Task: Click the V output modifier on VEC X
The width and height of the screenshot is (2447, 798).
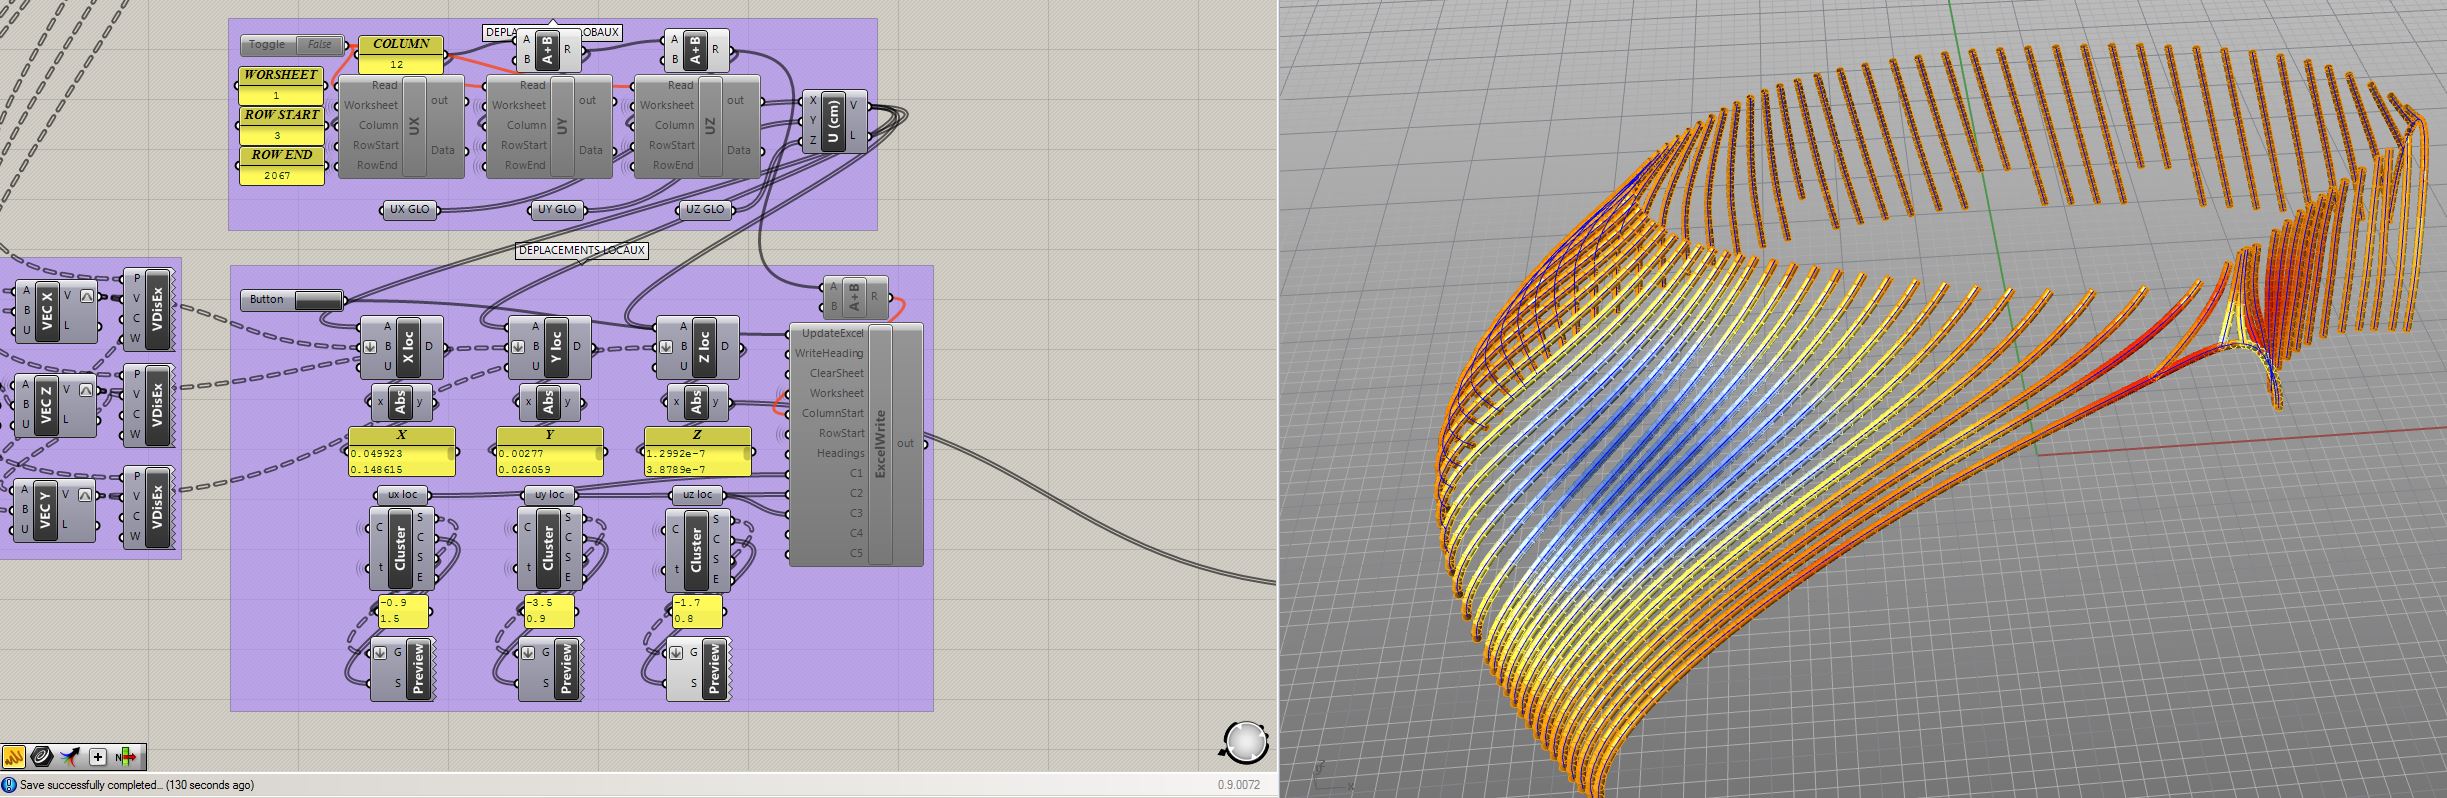Action: [87, 295]
